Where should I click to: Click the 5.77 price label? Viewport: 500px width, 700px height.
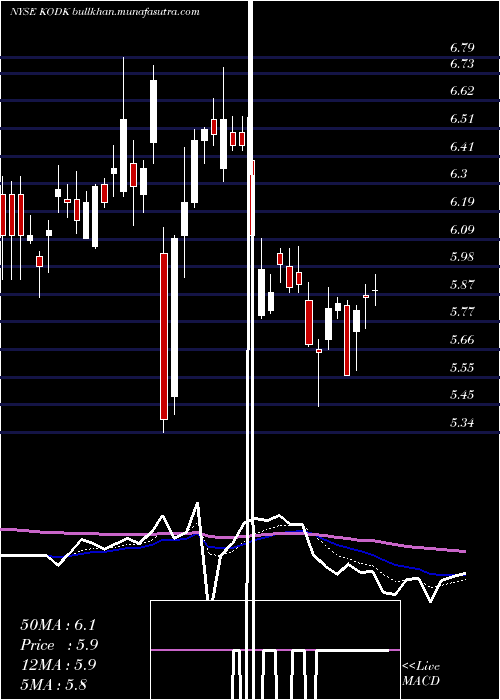coord(462,312)
